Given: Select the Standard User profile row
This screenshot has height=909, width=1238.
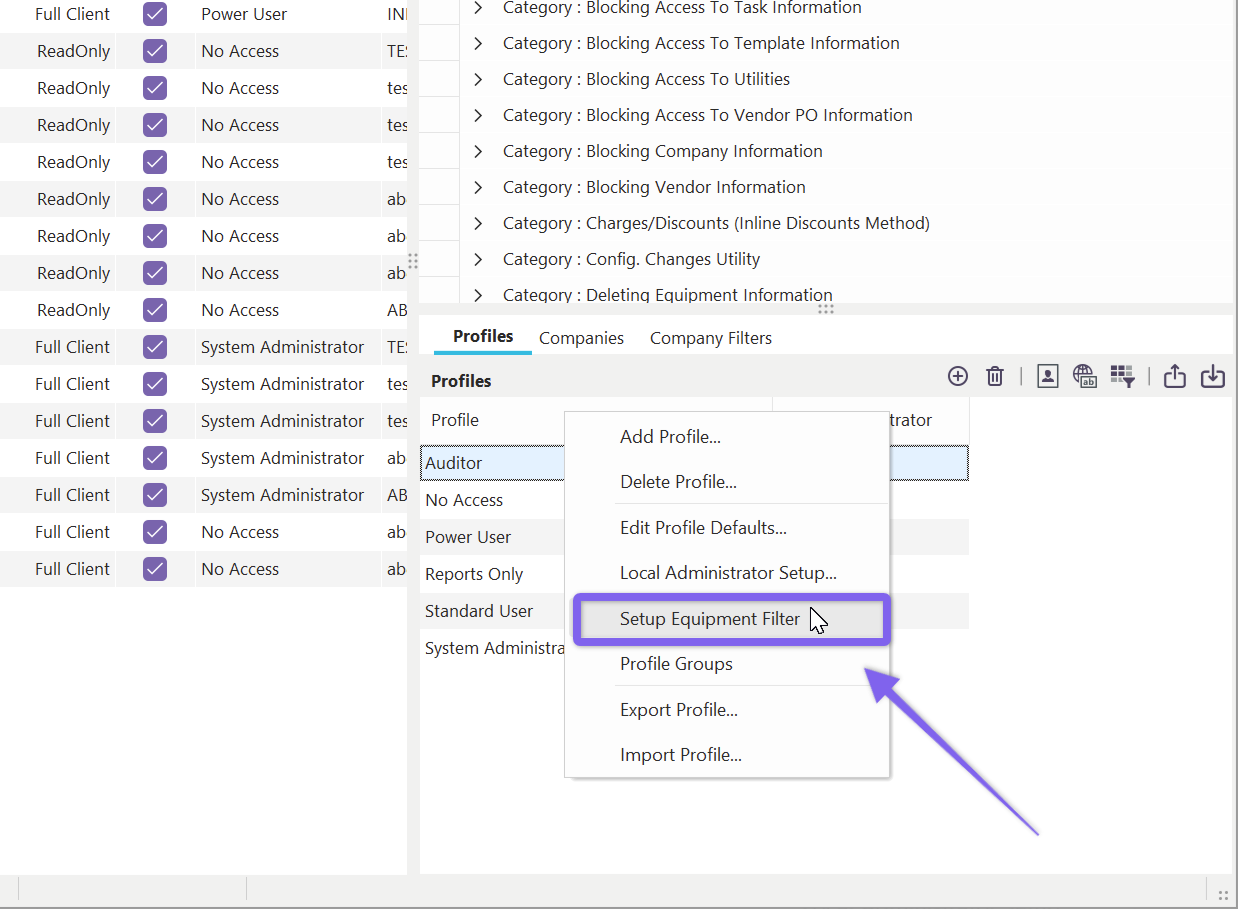Looking at the screenshot, I should click(x=479, y=611).
